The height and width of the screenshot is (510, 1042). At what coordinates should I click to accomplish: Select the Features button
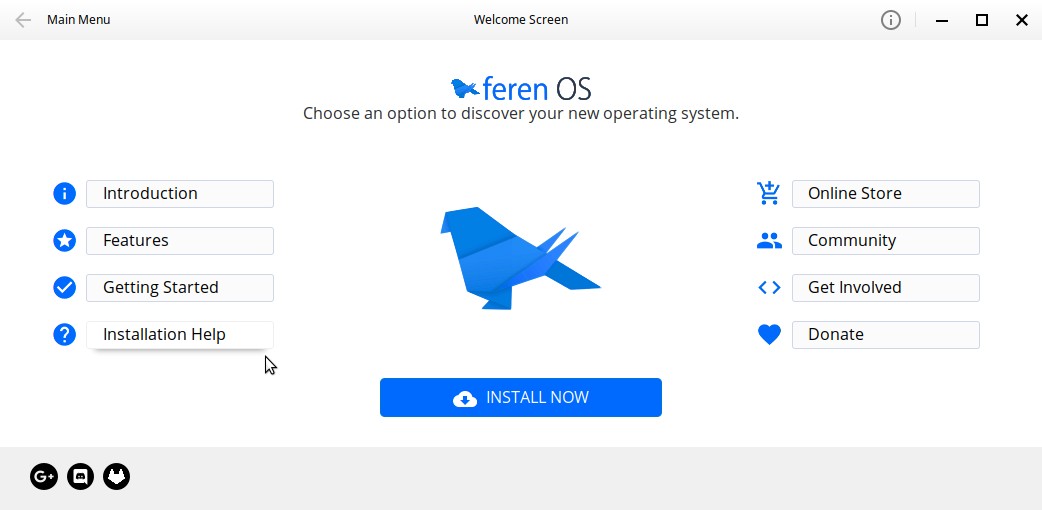[180, 240]
